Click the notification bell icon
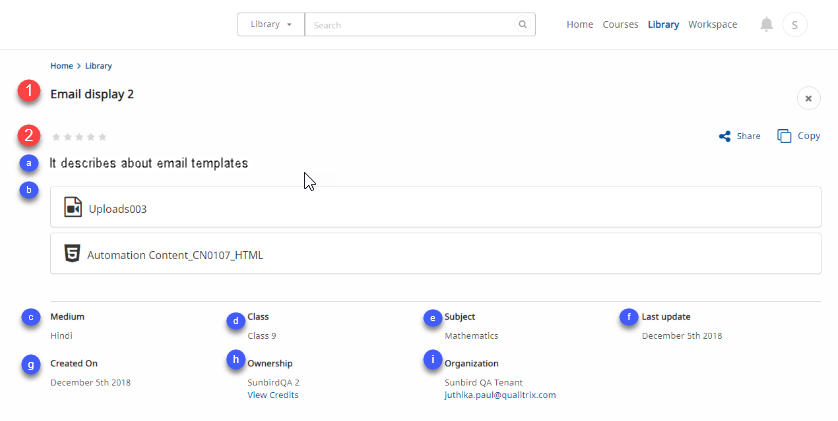The width and height of the screenshot is (838, 421). [x=766, y=25]
